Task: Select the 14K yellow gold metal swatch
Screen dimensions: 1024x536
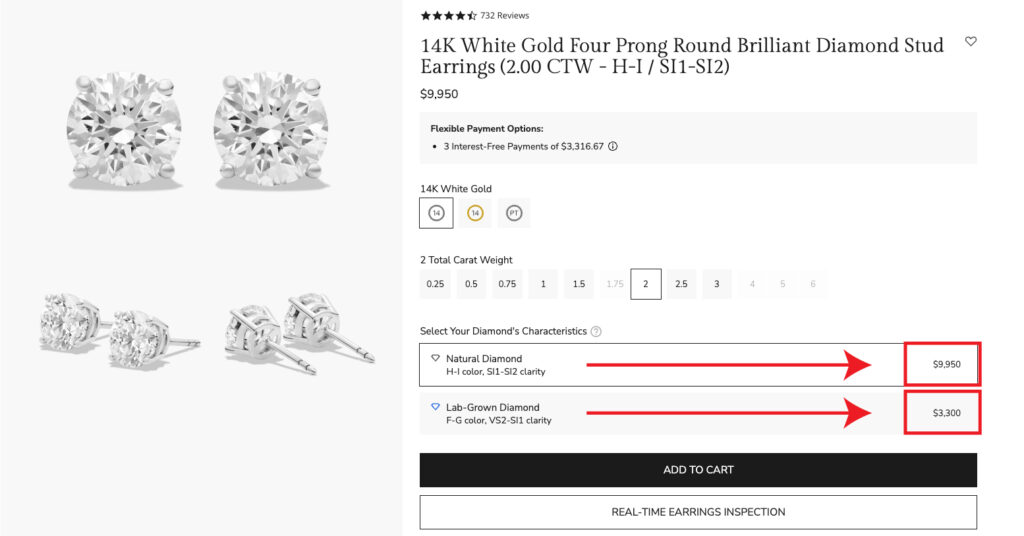Action: (475, 213)
